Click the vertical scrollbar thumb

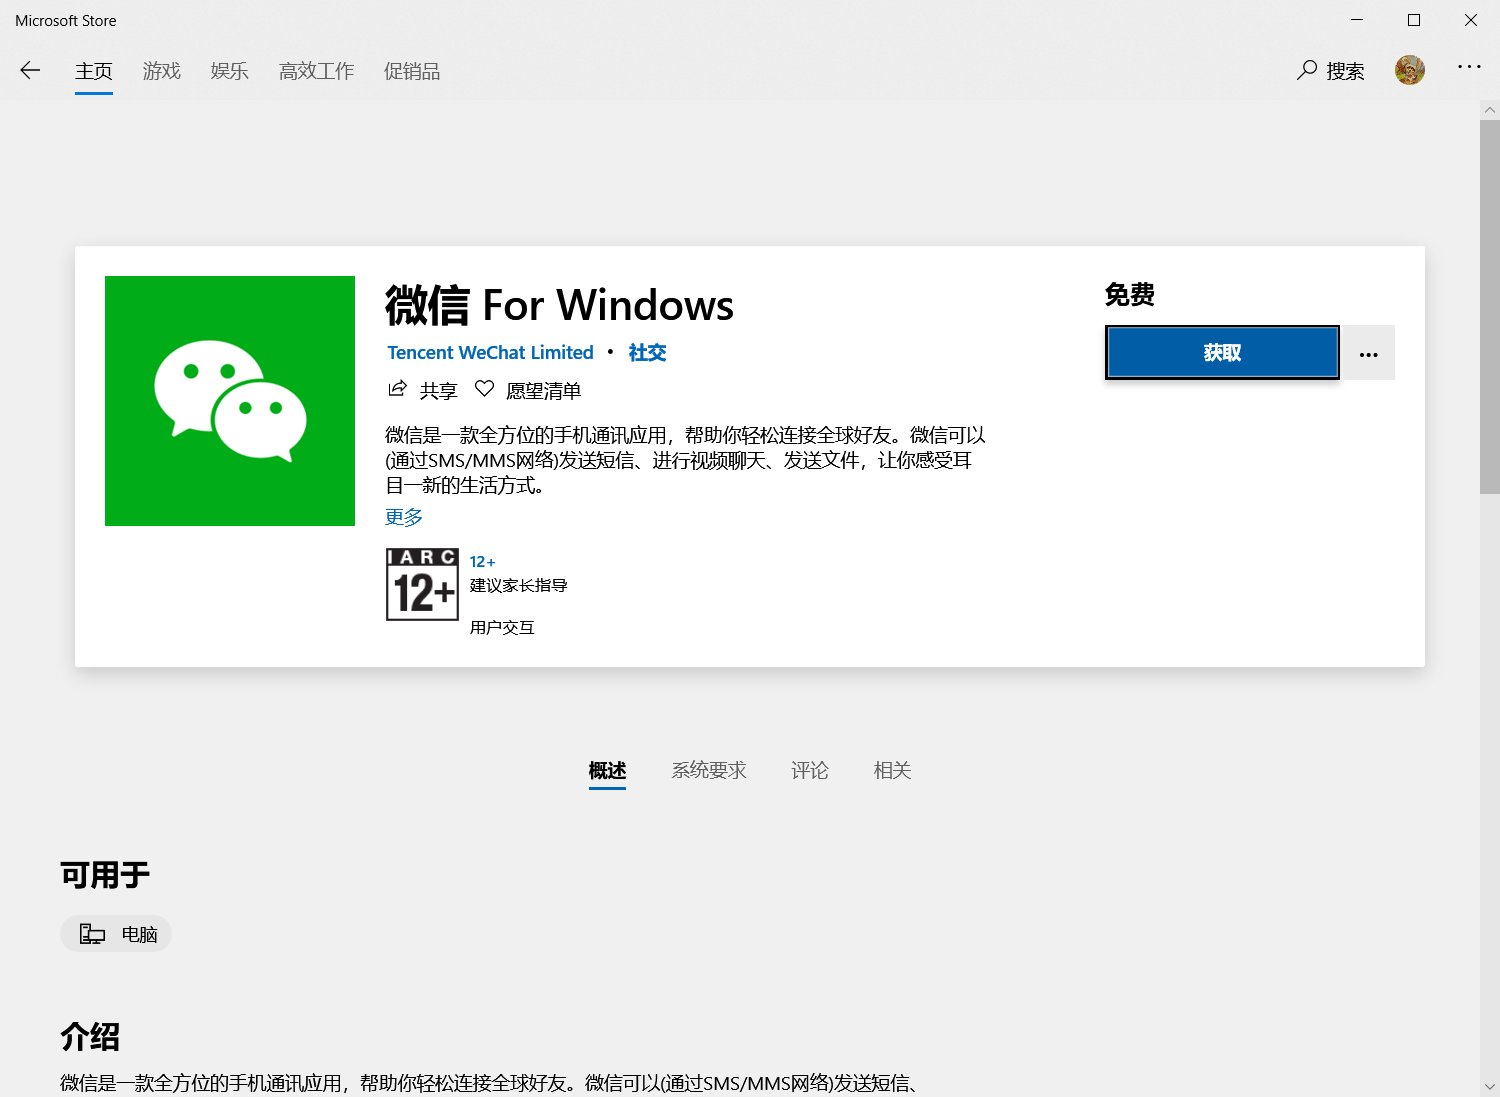[1490, 306]
